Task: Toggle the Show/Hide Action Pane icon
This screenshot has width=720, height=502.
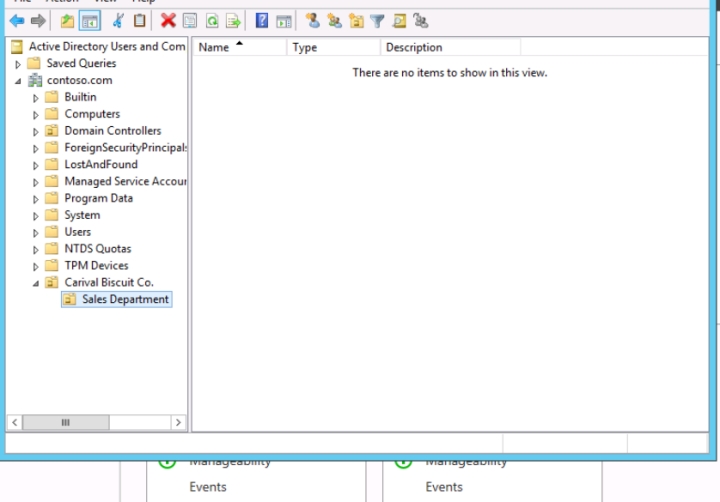Action: (x=284, y=21)
